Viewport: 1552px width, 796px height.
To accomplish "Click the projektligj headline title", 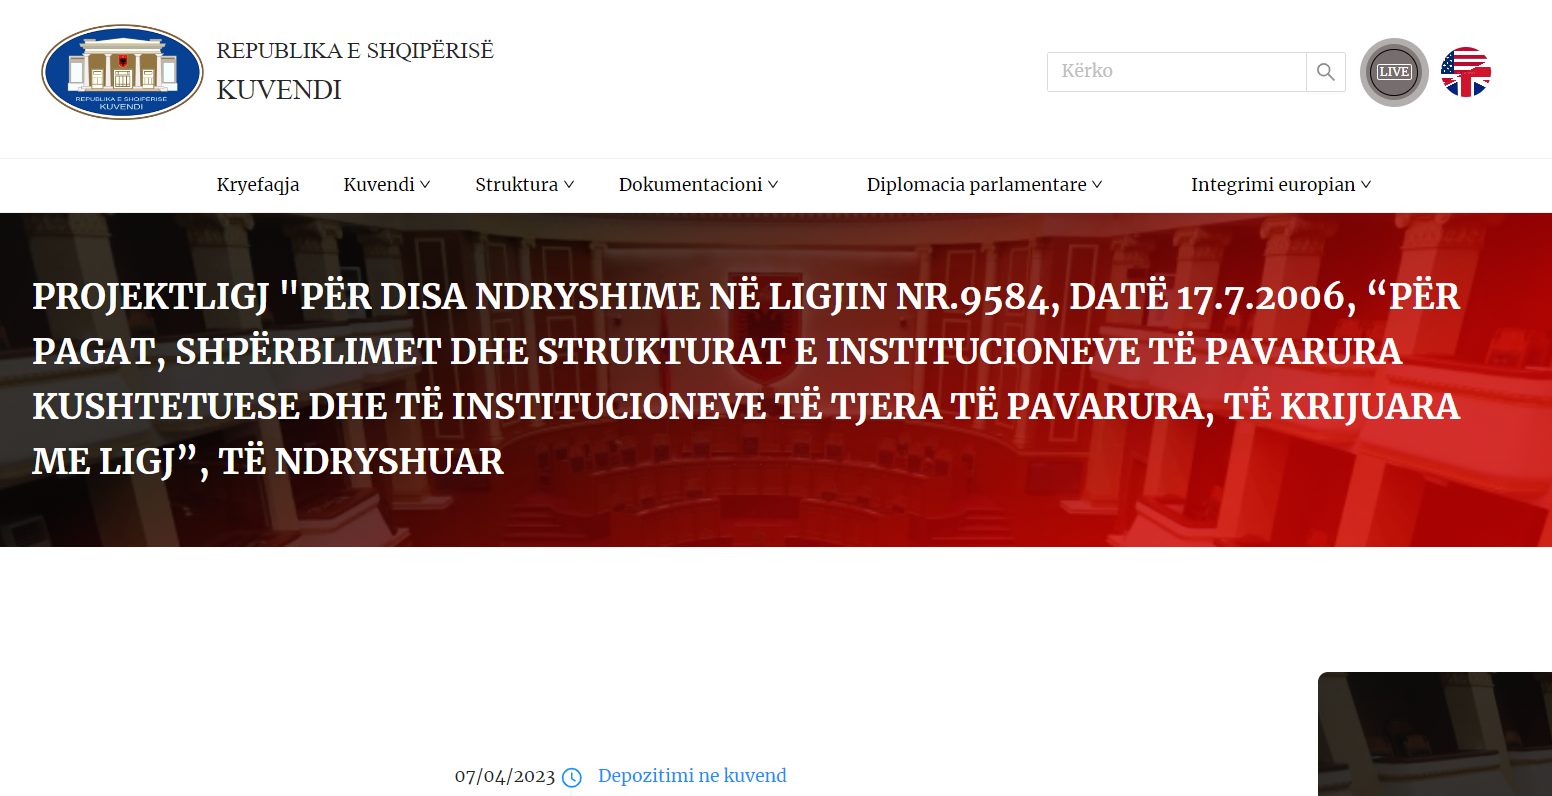I will tap(746, 379).
